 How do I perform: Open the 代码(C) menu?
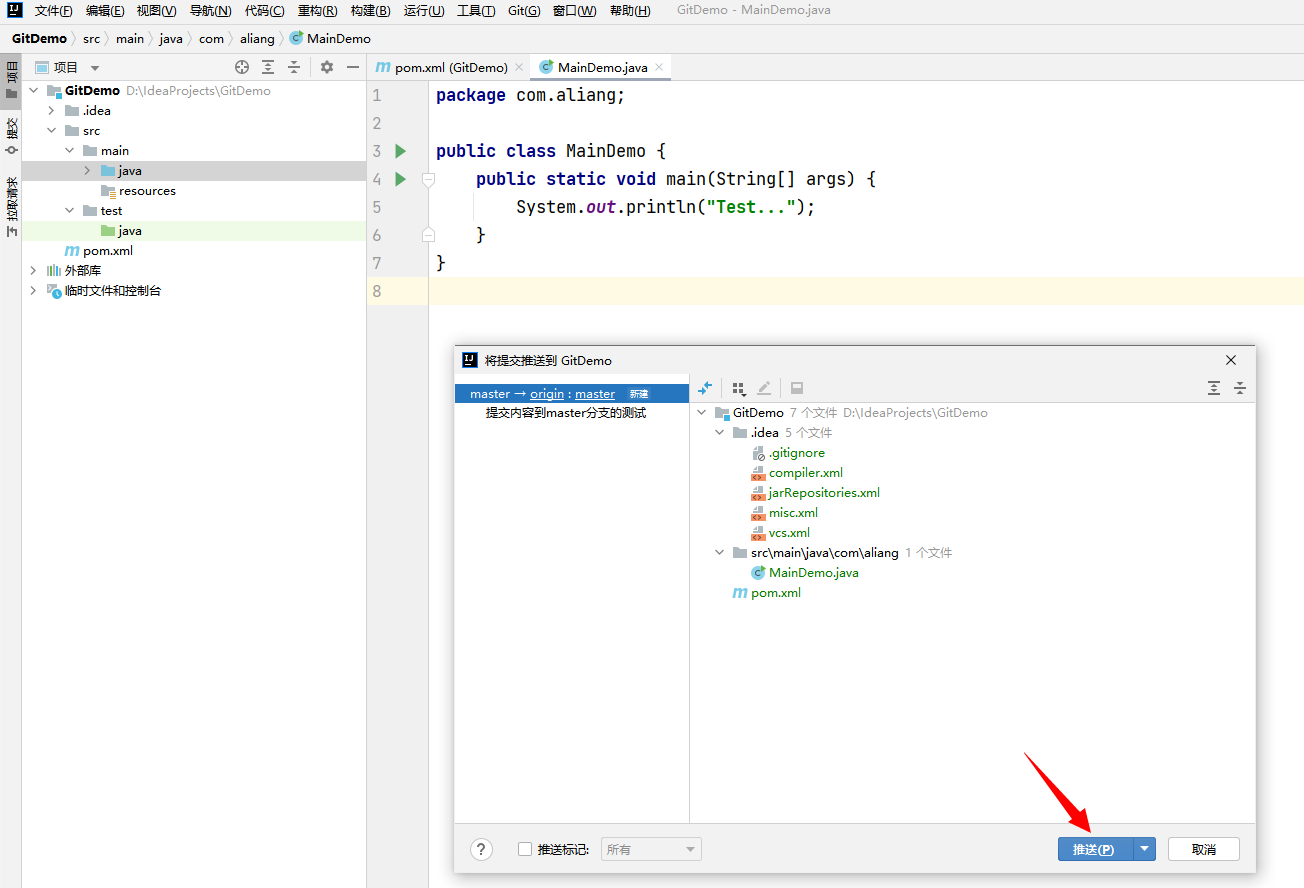click(264, 11)
